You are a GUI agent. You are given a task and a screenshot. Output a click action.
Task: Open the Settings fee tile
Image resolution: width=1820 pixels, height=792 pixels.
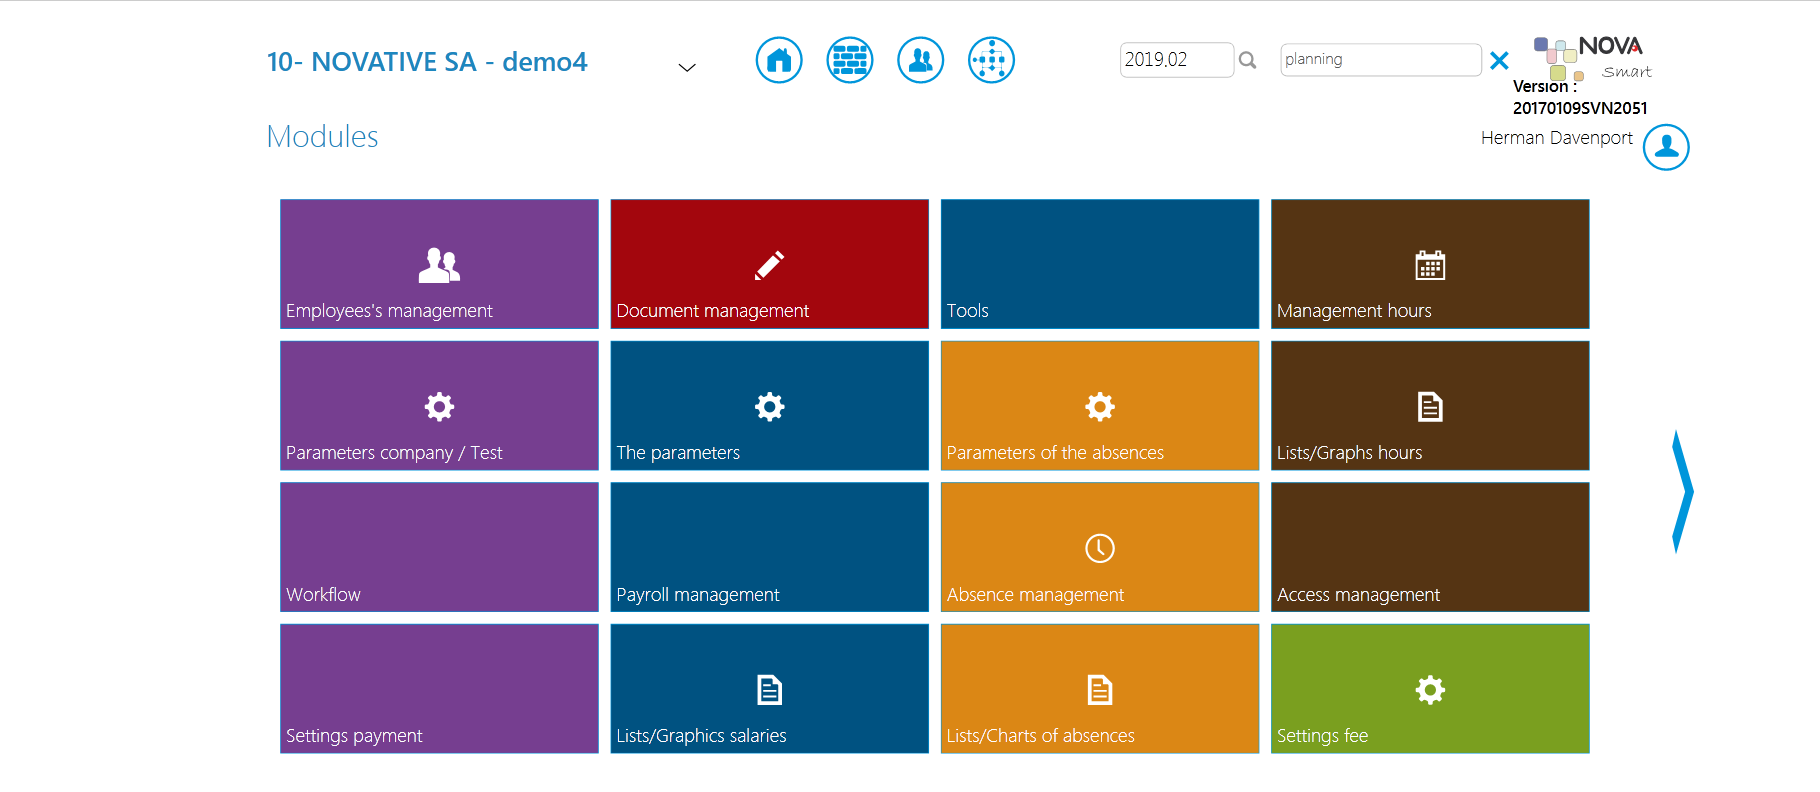1429,689
